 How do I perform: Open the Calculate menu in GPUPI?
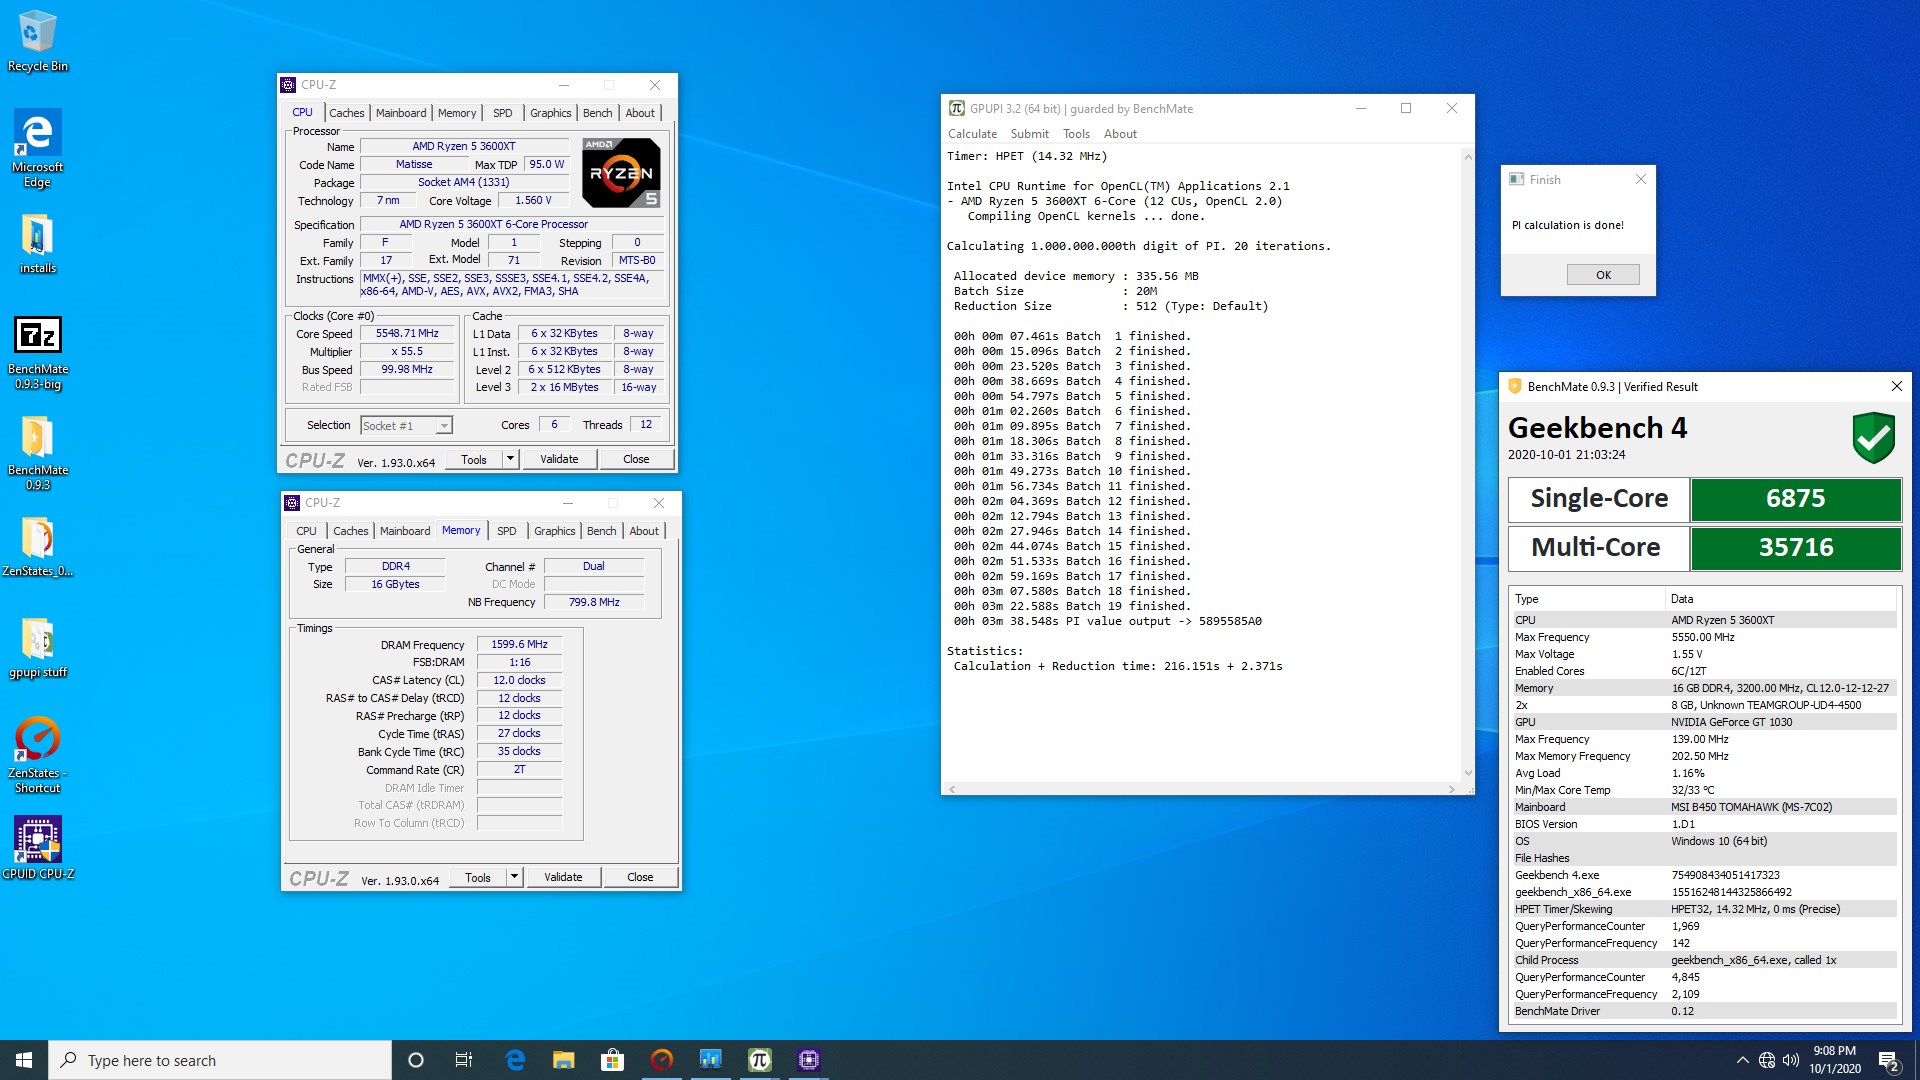tap(972, 134)
